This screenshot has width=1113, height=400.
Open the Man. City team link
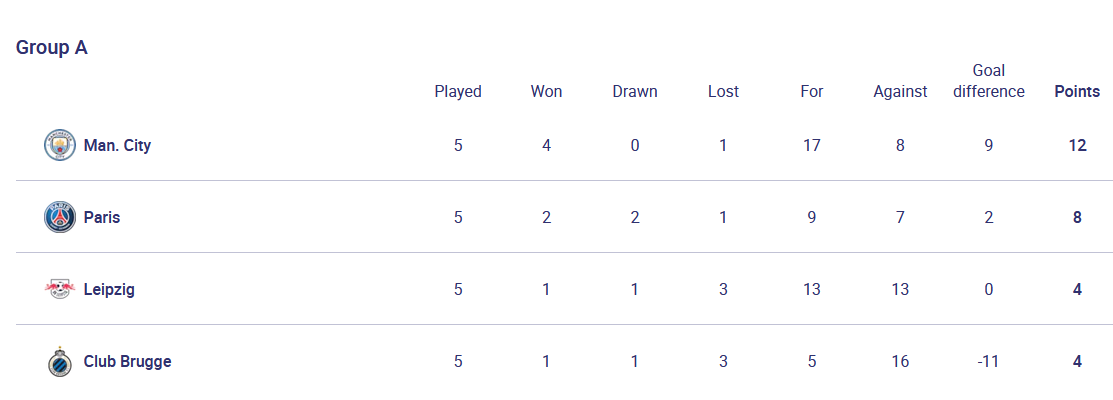(117, 145)
